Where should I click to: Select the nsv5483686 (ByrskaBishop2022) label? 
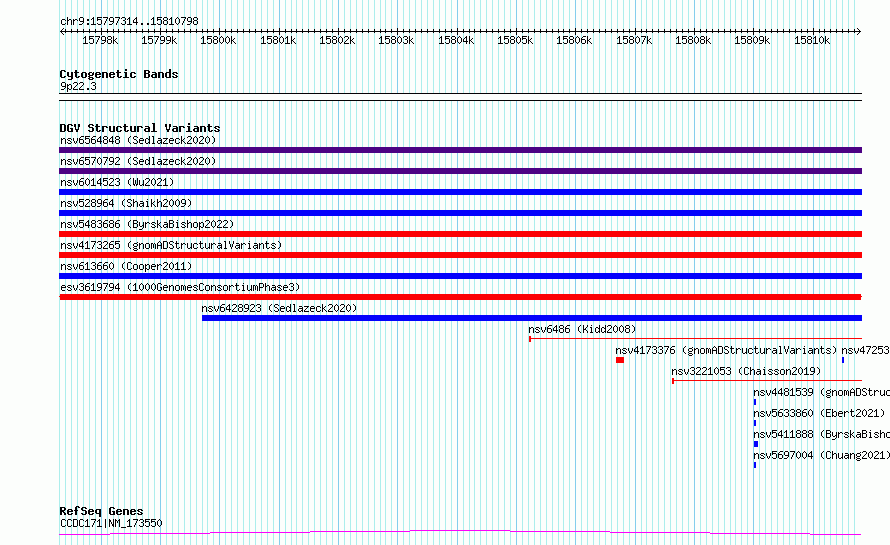point(147,224)
